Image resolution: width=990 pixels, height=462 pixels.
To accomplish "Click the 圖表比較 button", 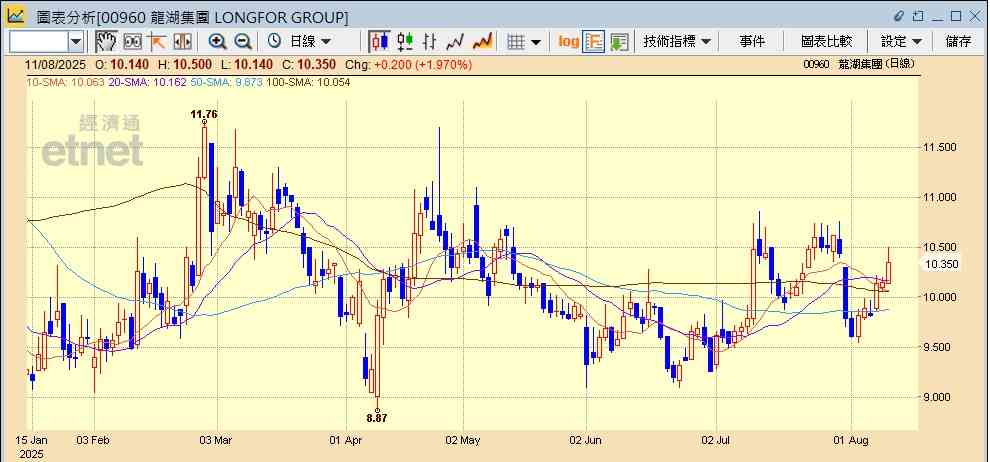I will [826, 42].
